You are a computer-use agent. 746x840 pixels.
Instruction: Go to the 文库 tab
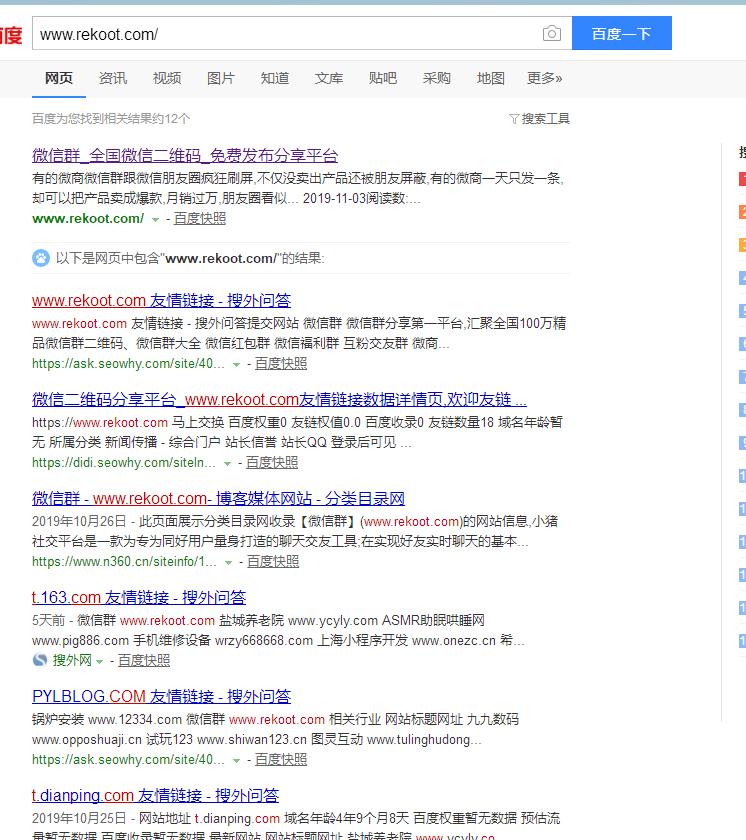[x=329, y=78]
